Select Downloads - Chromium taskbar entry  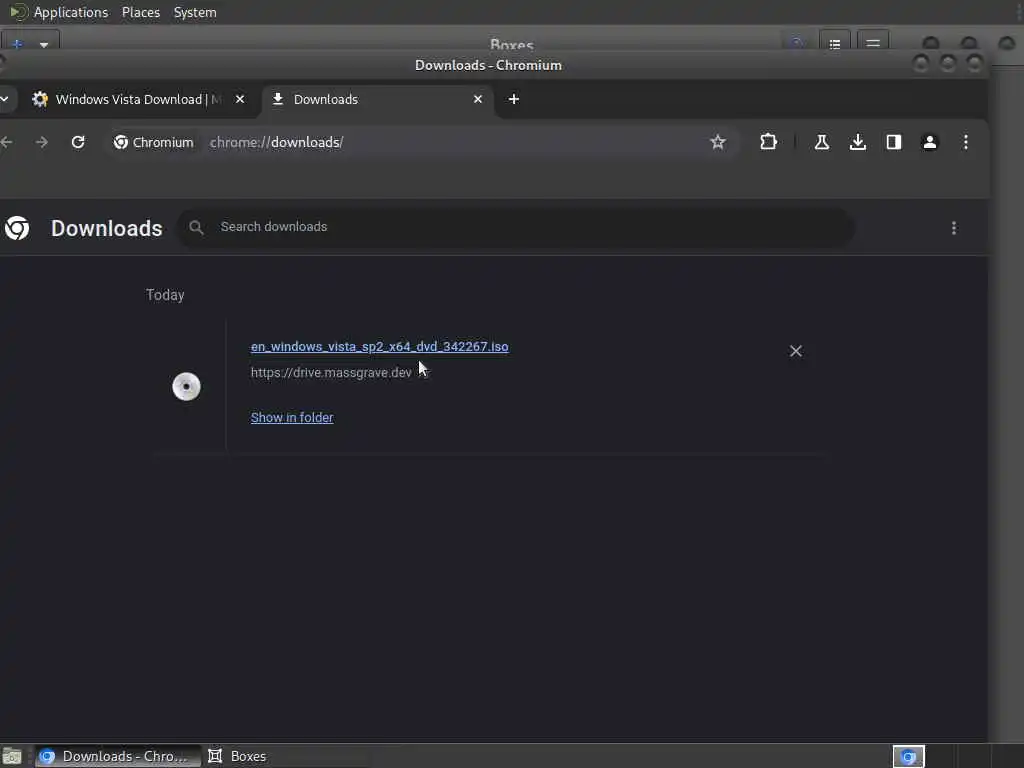[x=118, y=756]
